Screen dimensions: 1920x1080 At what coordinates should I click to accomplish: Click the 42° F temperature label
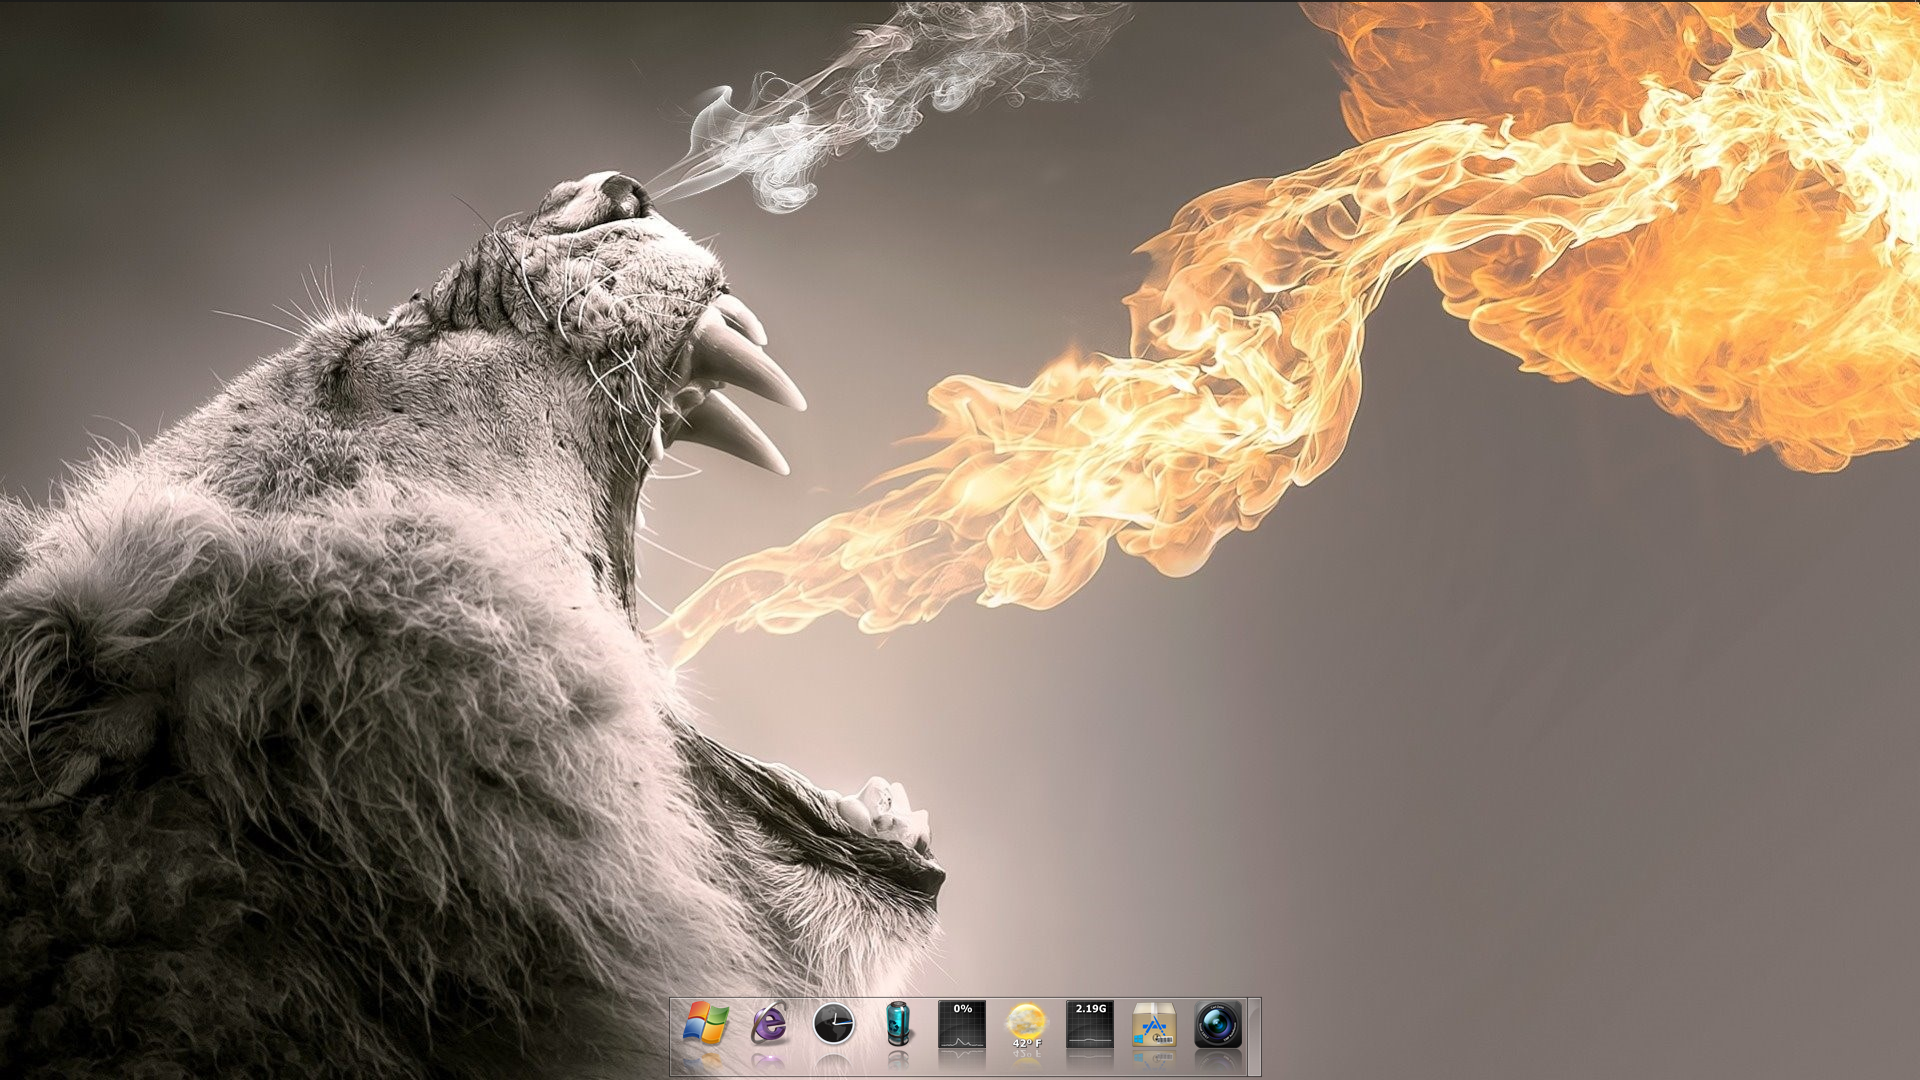pos(1026,1043)
